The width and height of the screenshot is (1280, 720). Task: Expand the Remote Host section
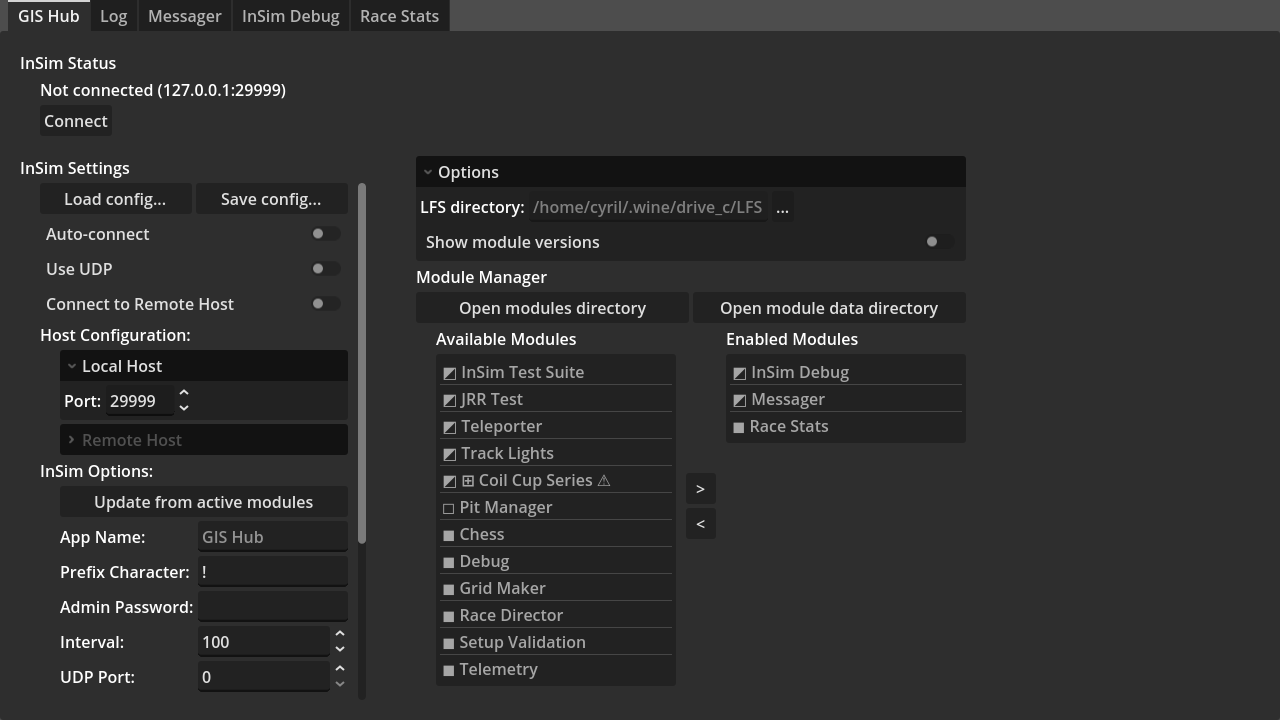tap(72, 440)
